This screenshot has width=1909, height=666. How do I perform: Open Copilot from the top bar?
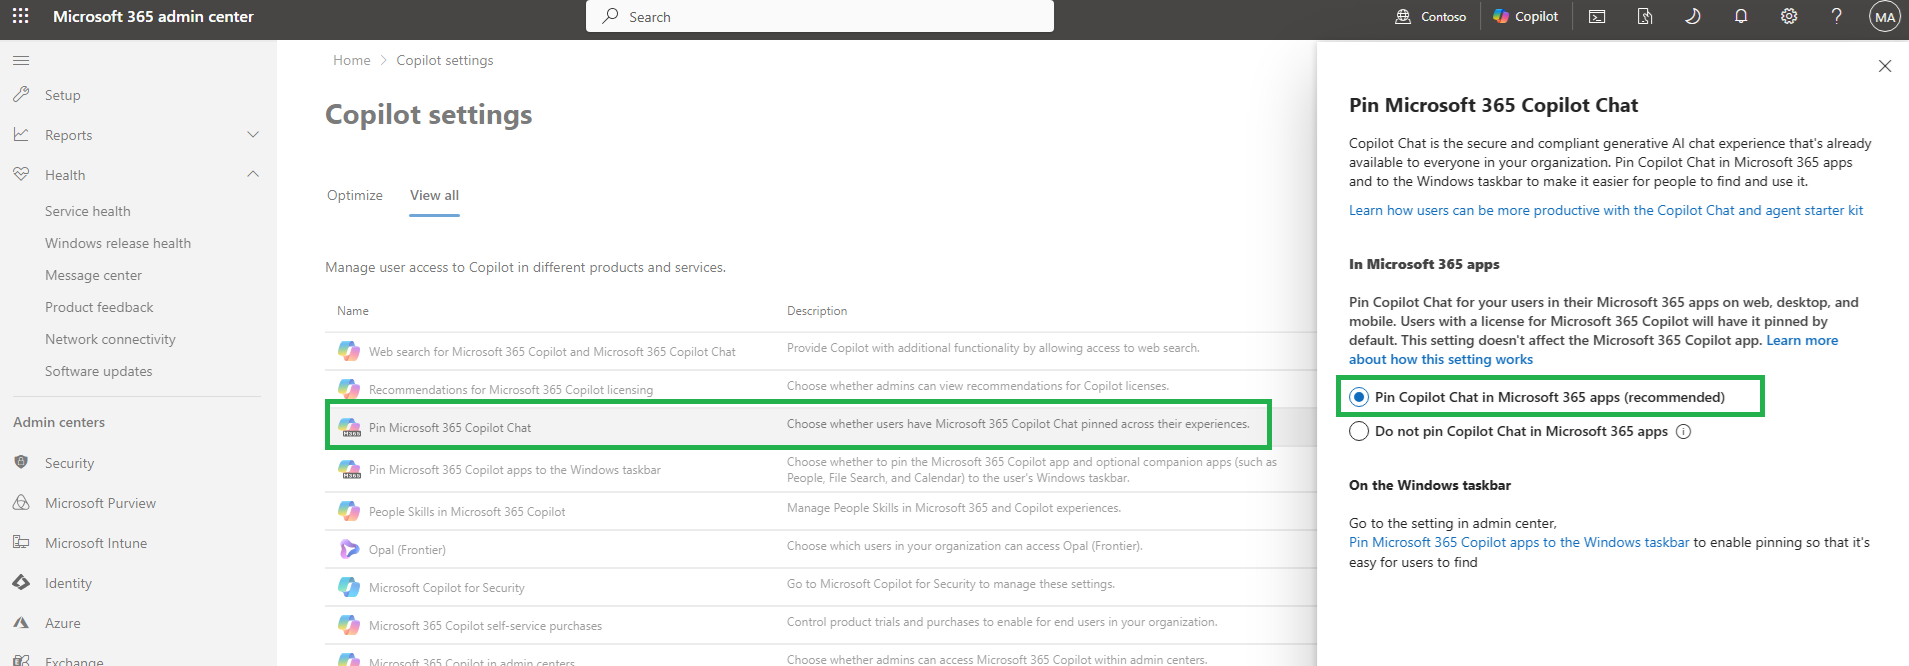[x=1525, y=16]
